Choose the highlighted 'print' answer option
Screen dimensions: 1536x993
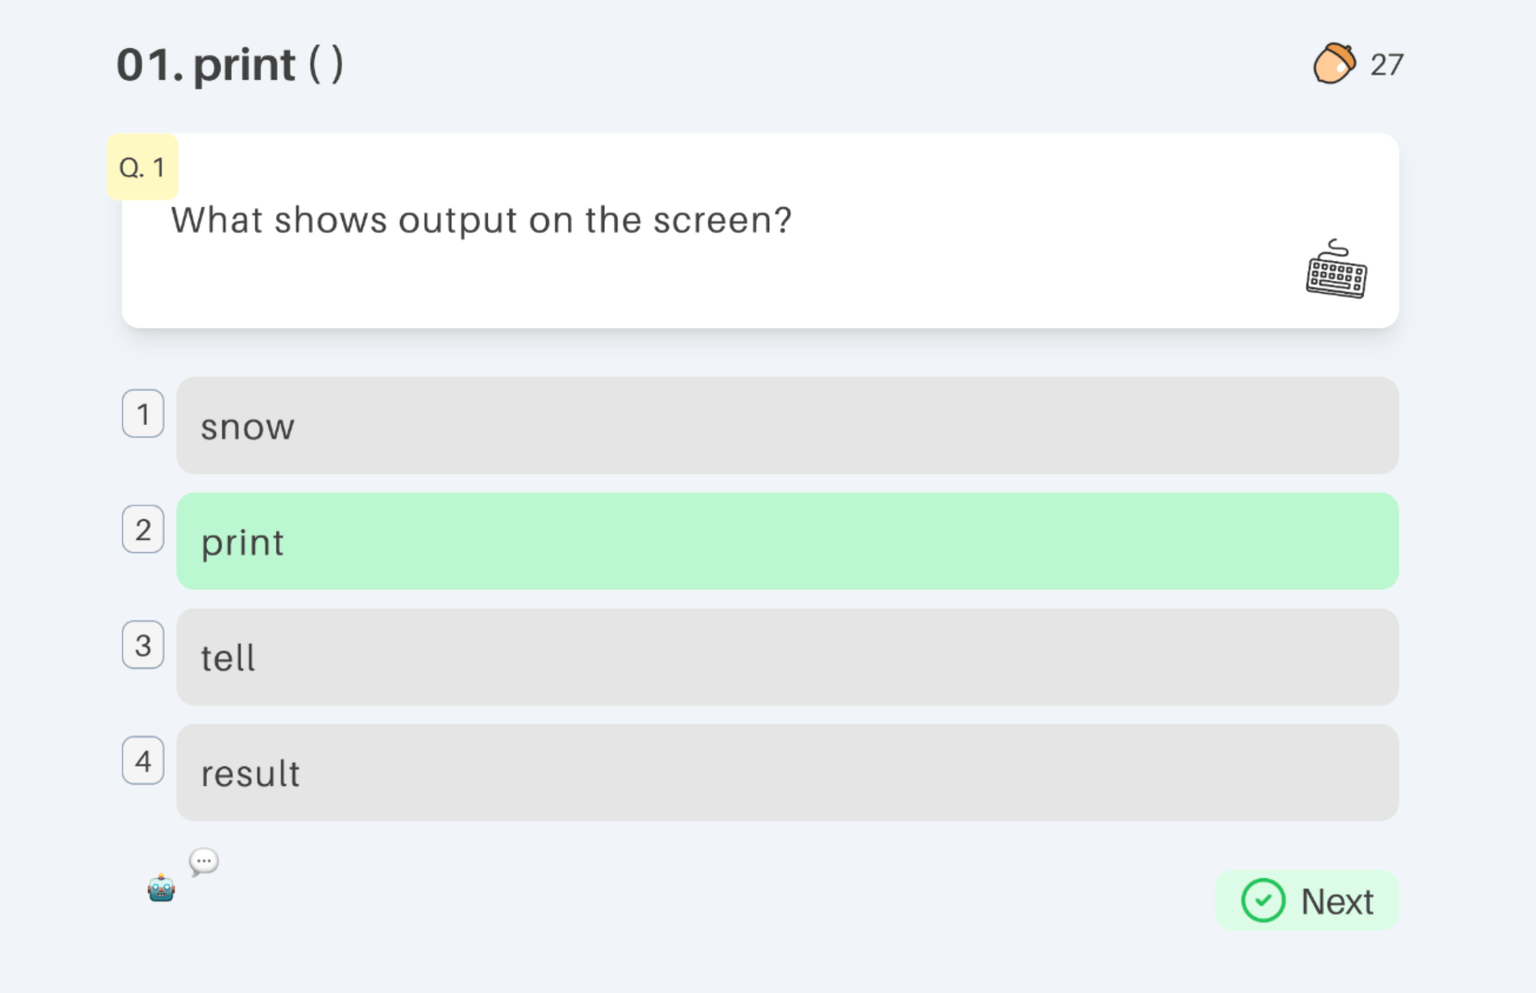click(787, 541)
